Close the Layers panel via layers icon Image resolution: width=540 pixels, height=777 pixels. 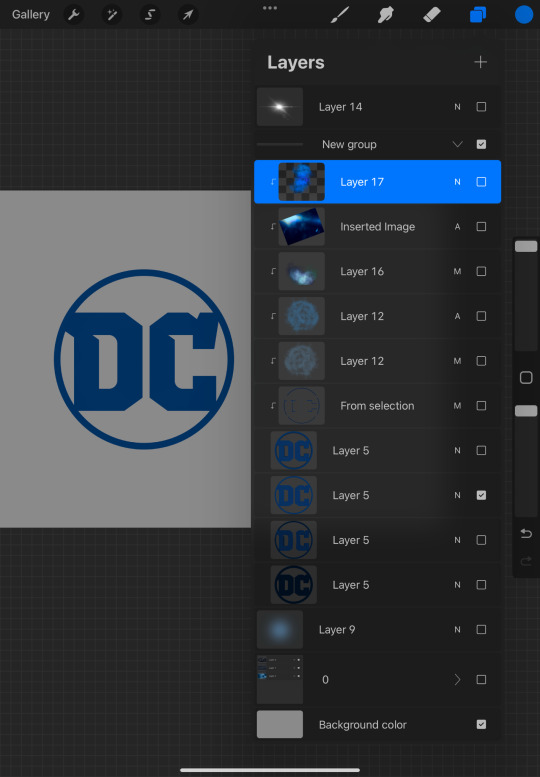point(478,15)
